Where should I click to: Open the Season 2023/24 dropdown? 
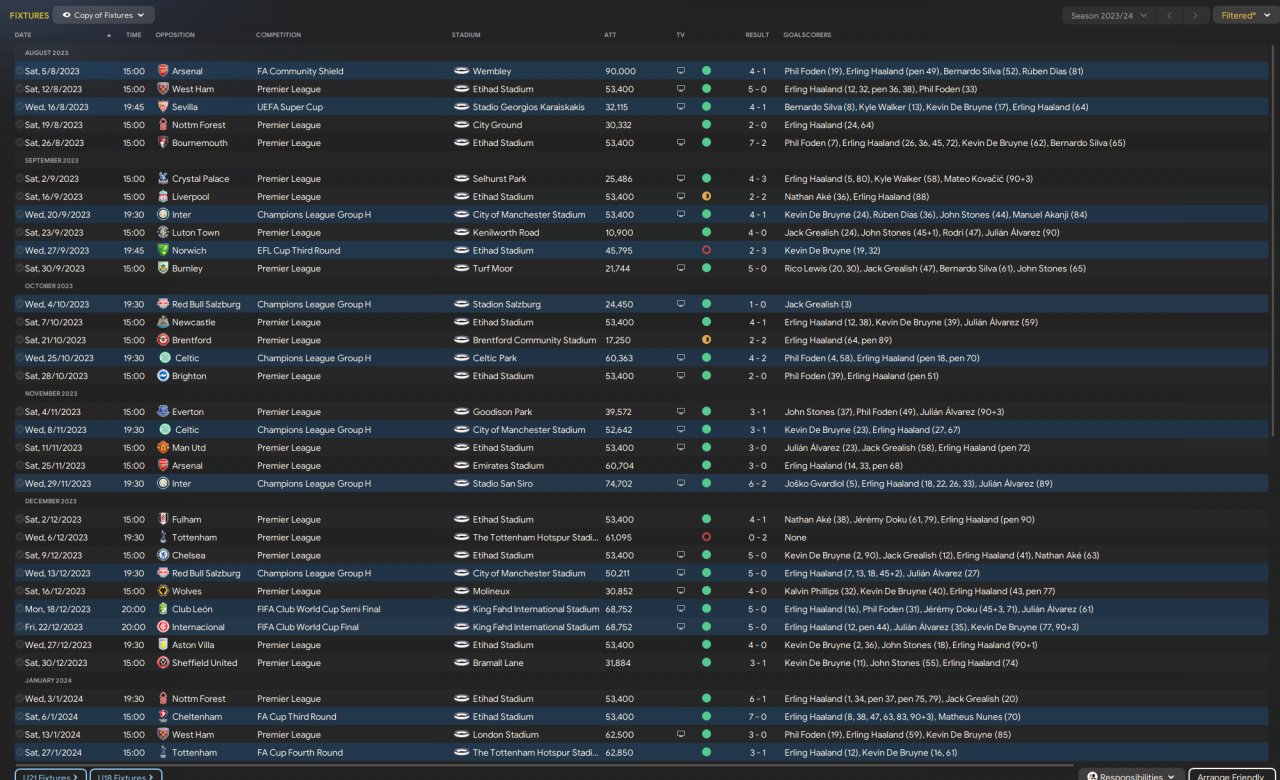click(1107, 16)
